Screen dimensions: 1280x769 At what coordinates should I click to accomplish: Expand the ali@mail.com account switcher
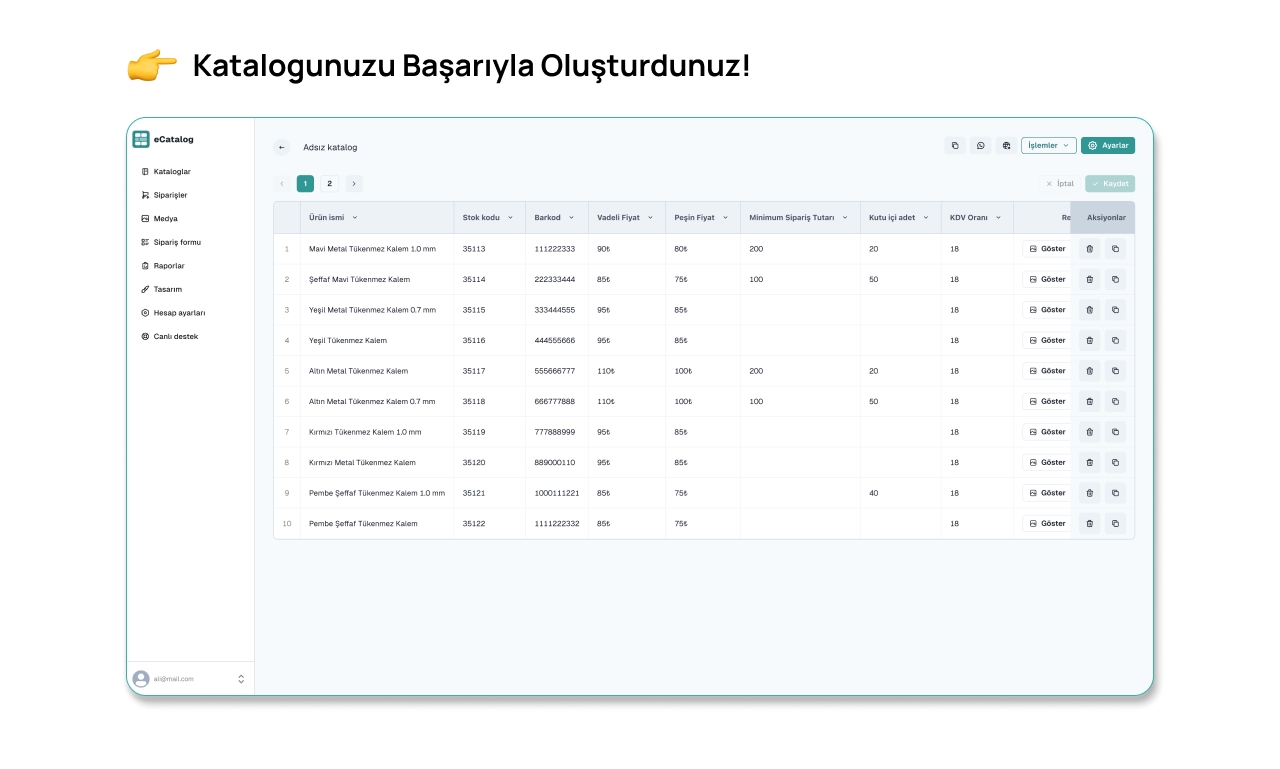coord(241,679)
